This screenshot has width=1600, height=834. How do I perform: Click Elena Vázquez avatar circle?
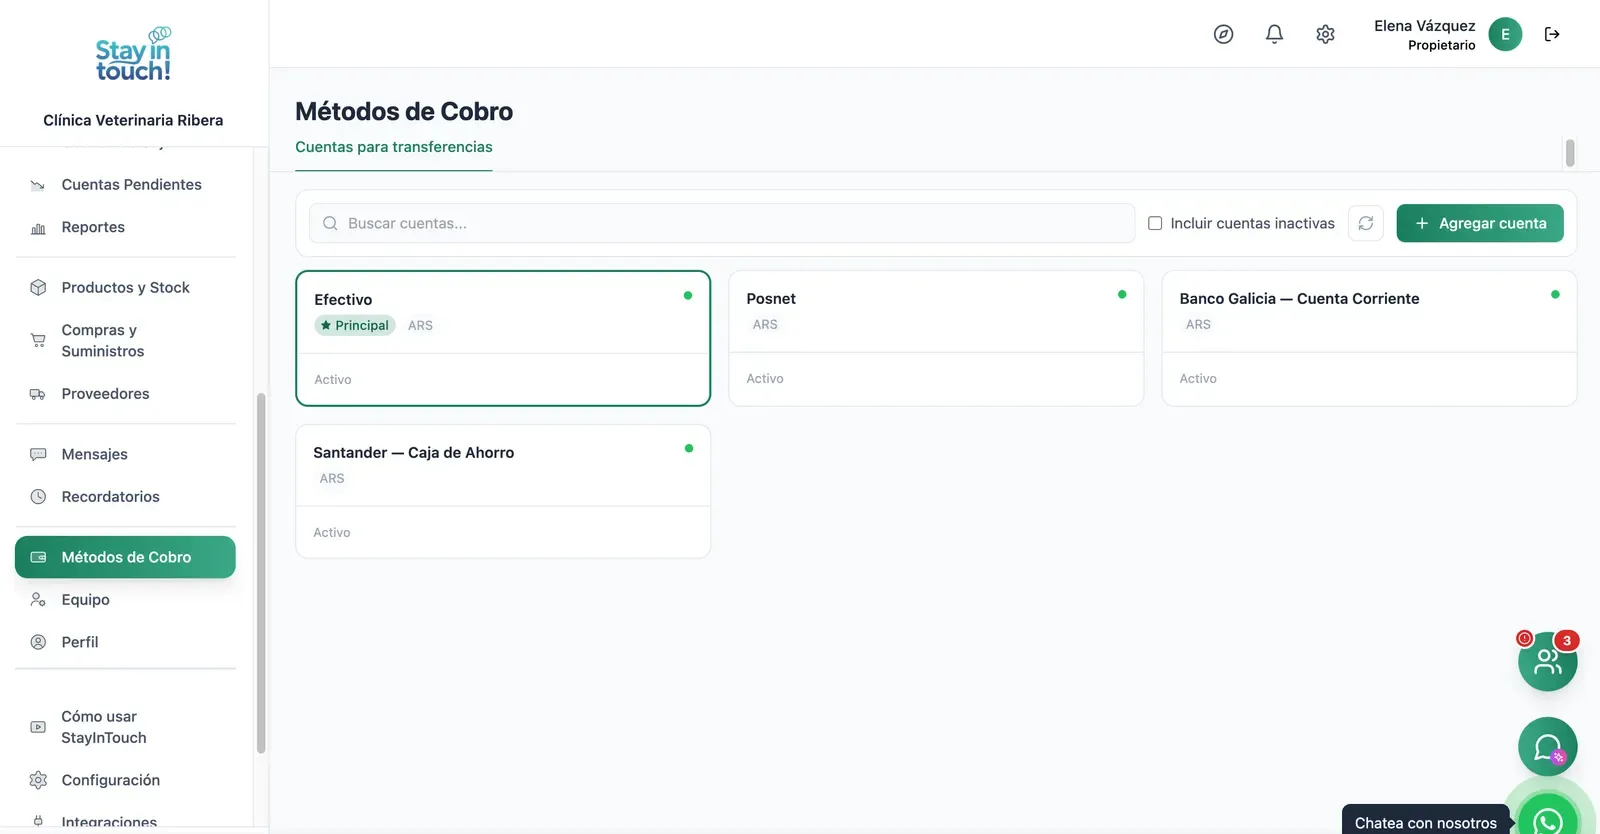pyautogui.click(x=1505, y=34)
